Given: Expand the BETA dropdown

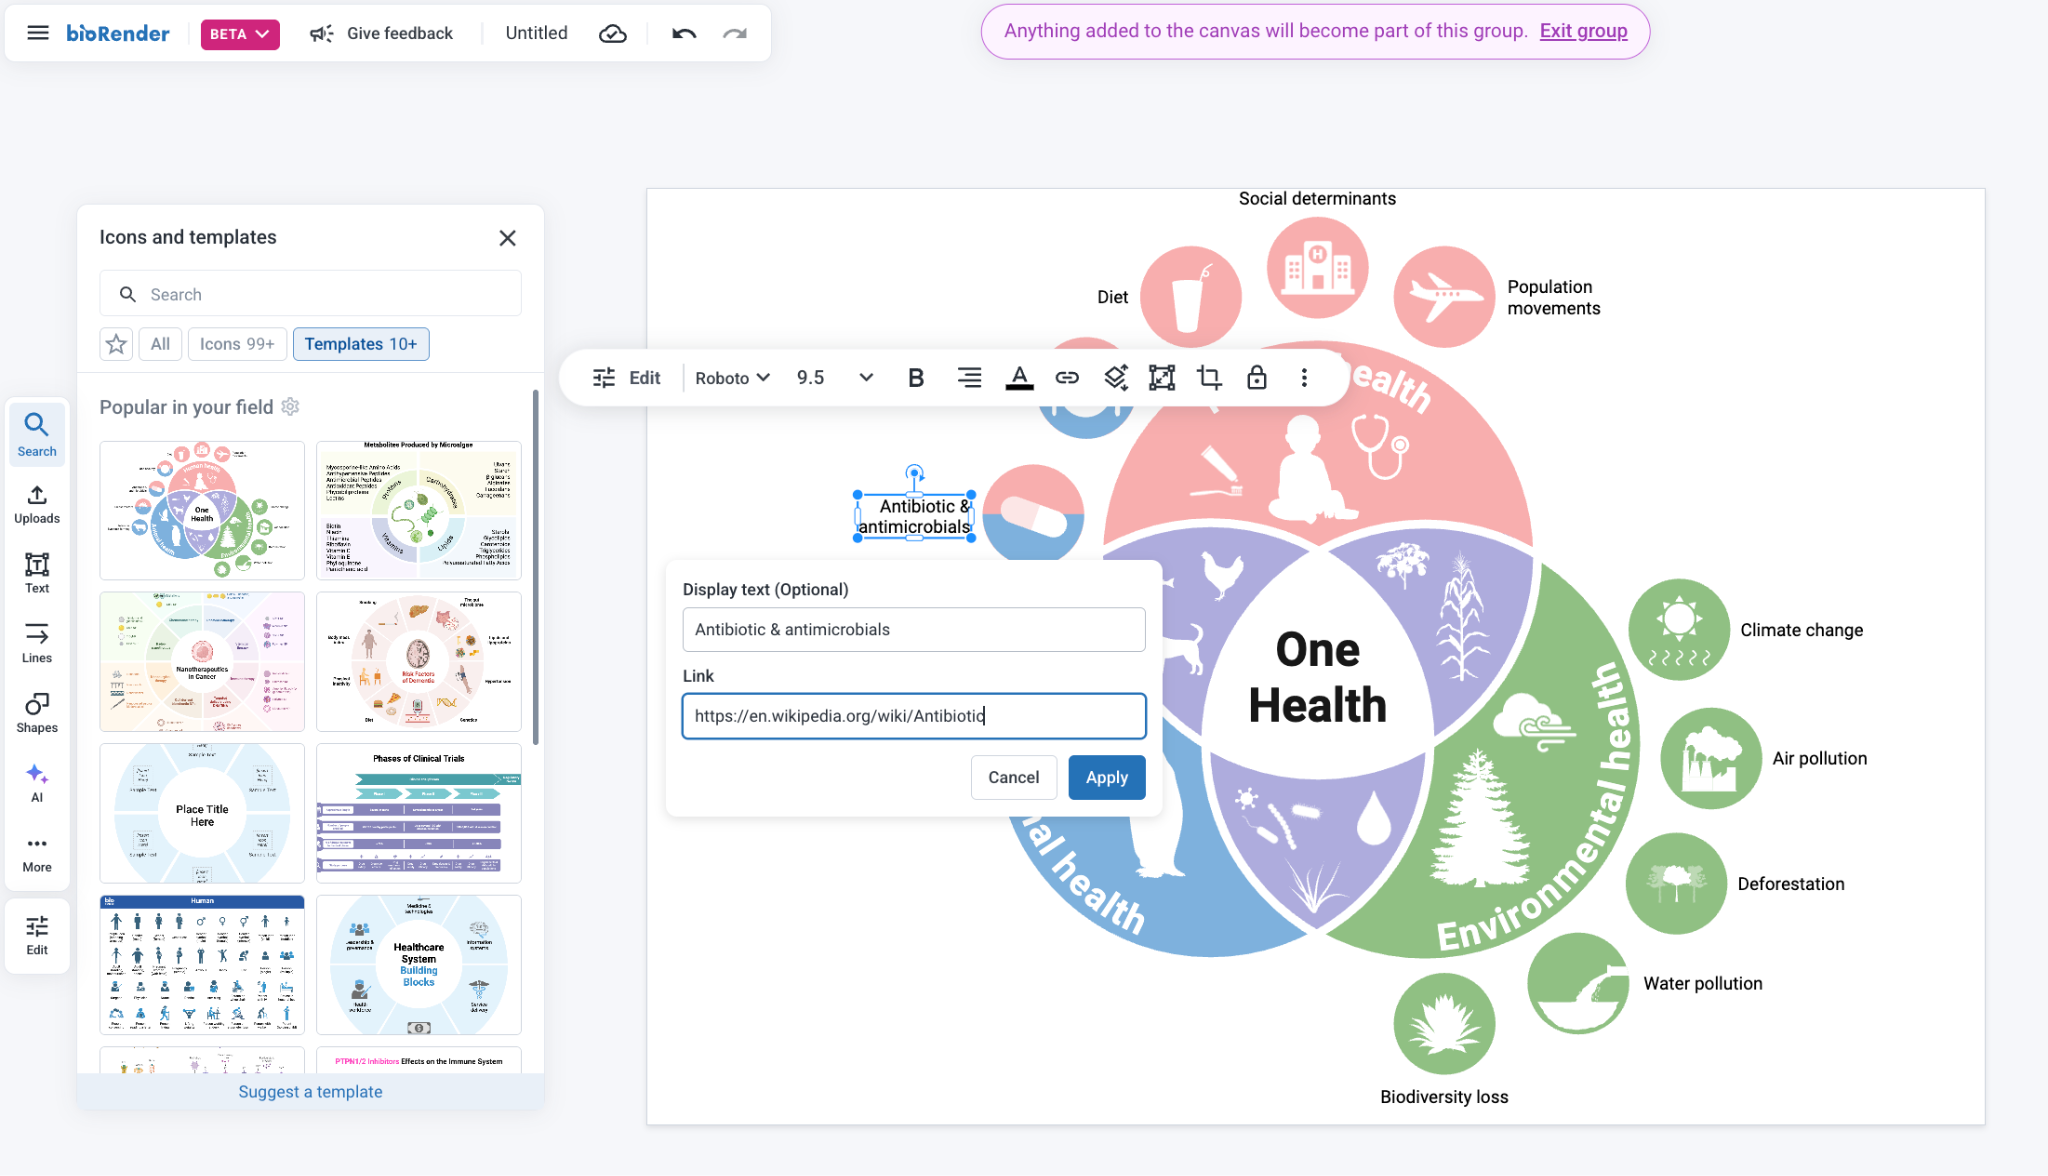Looking at the screenshot, I should pyautogui.click(x=240, y=34).
